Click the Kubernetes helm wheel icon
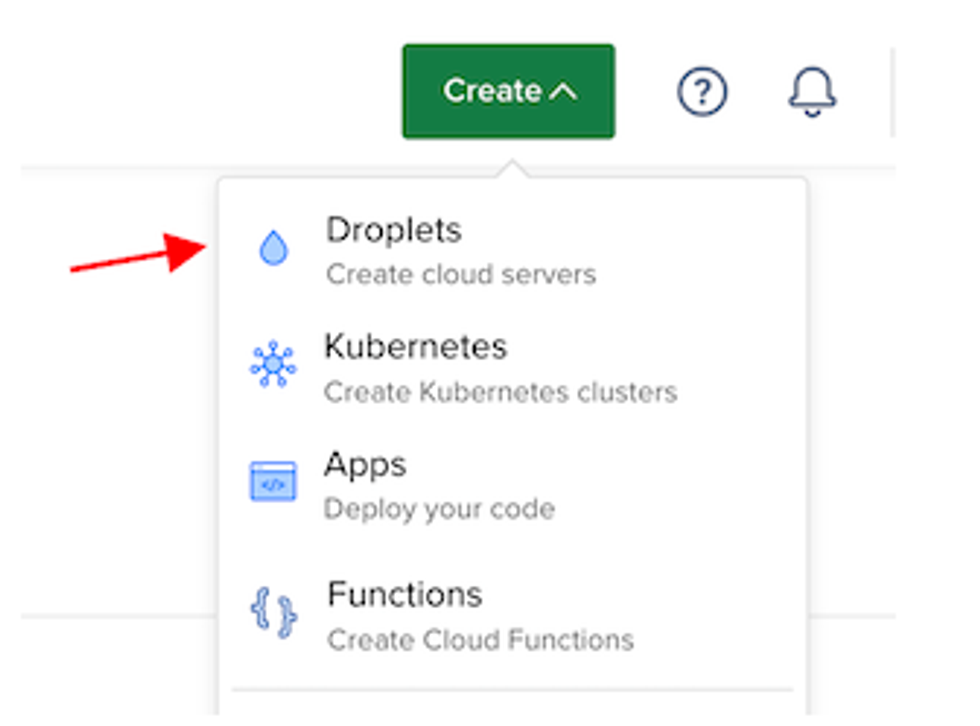This screenshot has height=726, width=980. click(x=273, y=365)
